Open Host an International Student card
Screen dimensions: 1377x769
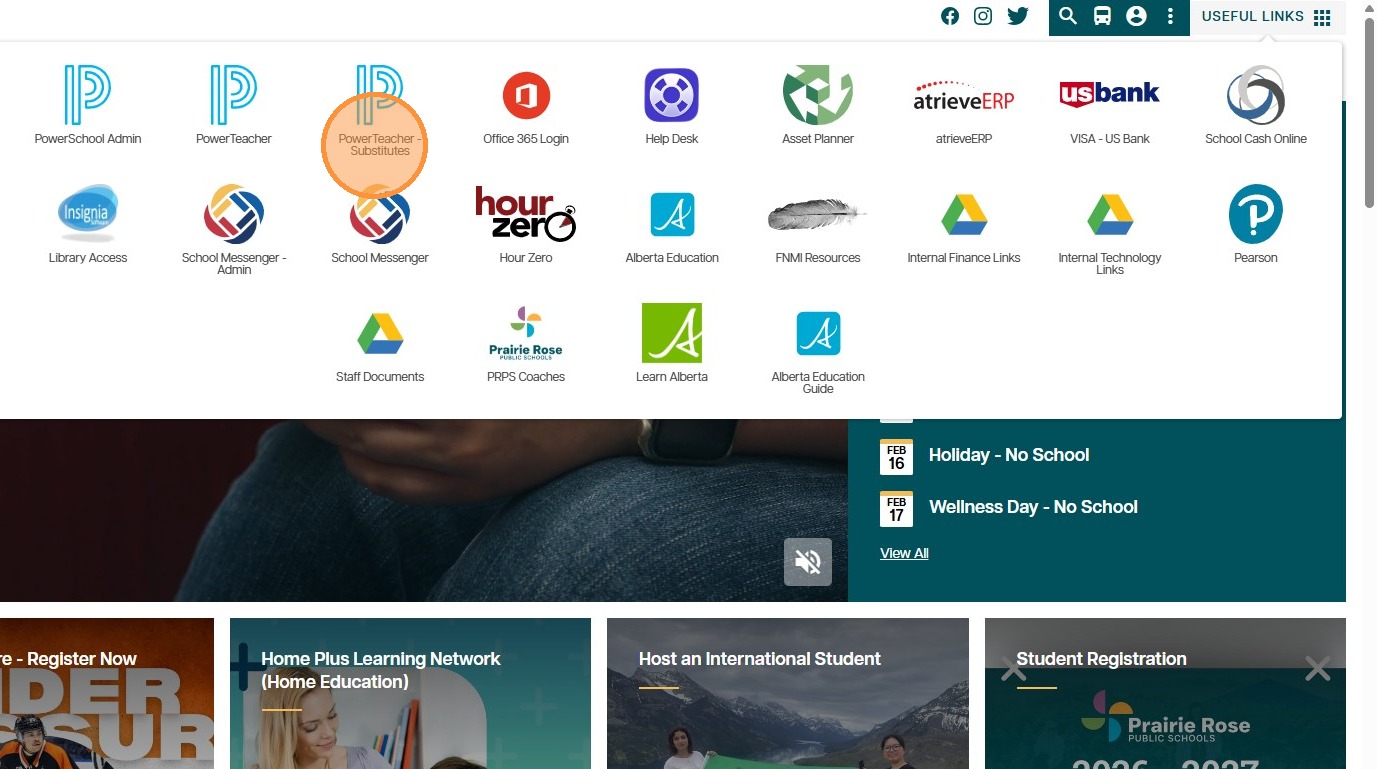[x=788, y=694]
